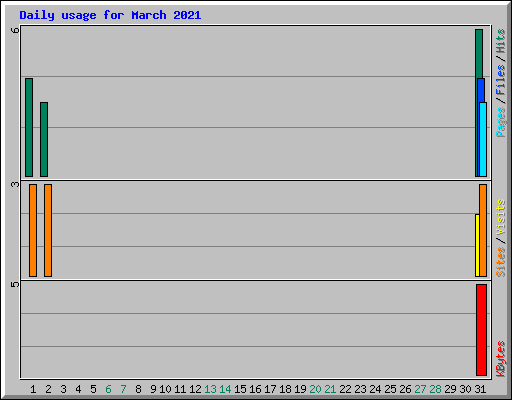Click day label "9" on the x-axis
512x400 pixels.
(153, 389)
